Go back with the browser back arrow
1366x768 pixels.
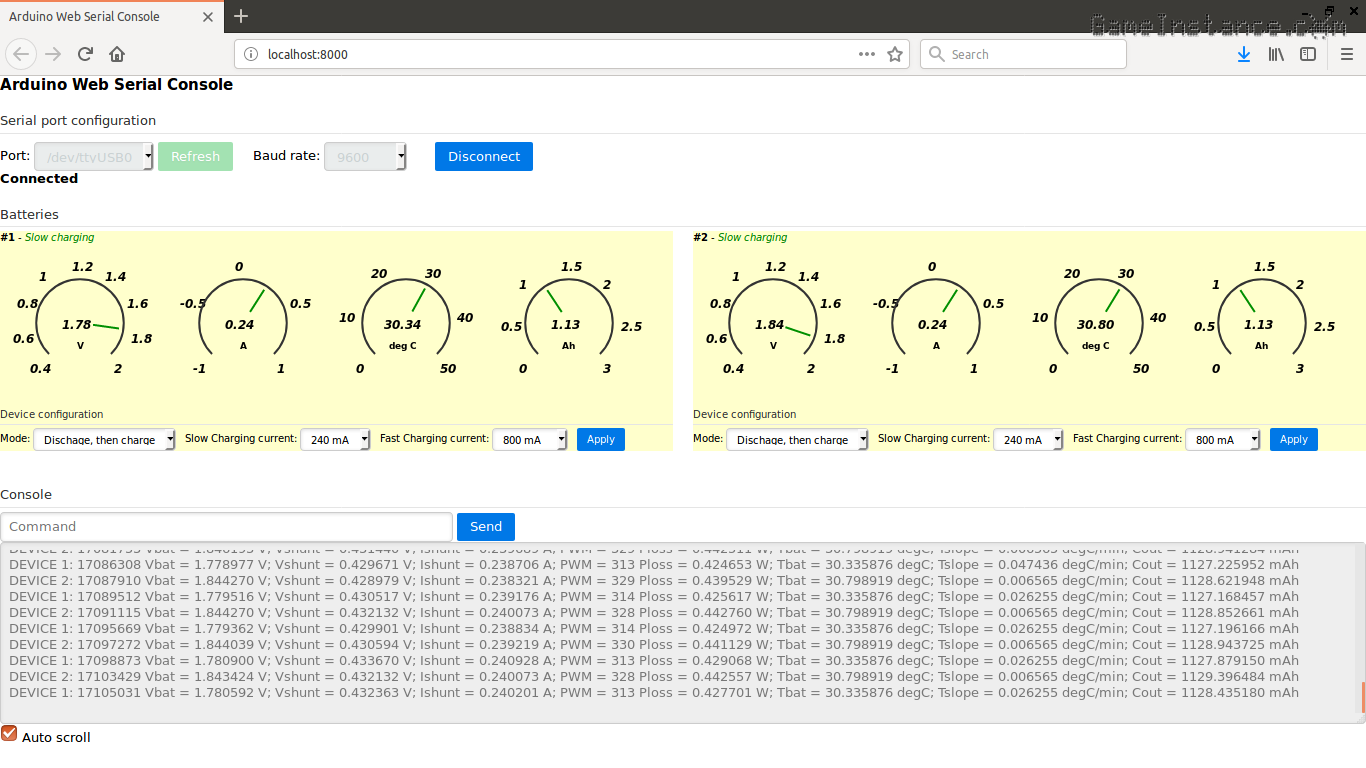22,54
